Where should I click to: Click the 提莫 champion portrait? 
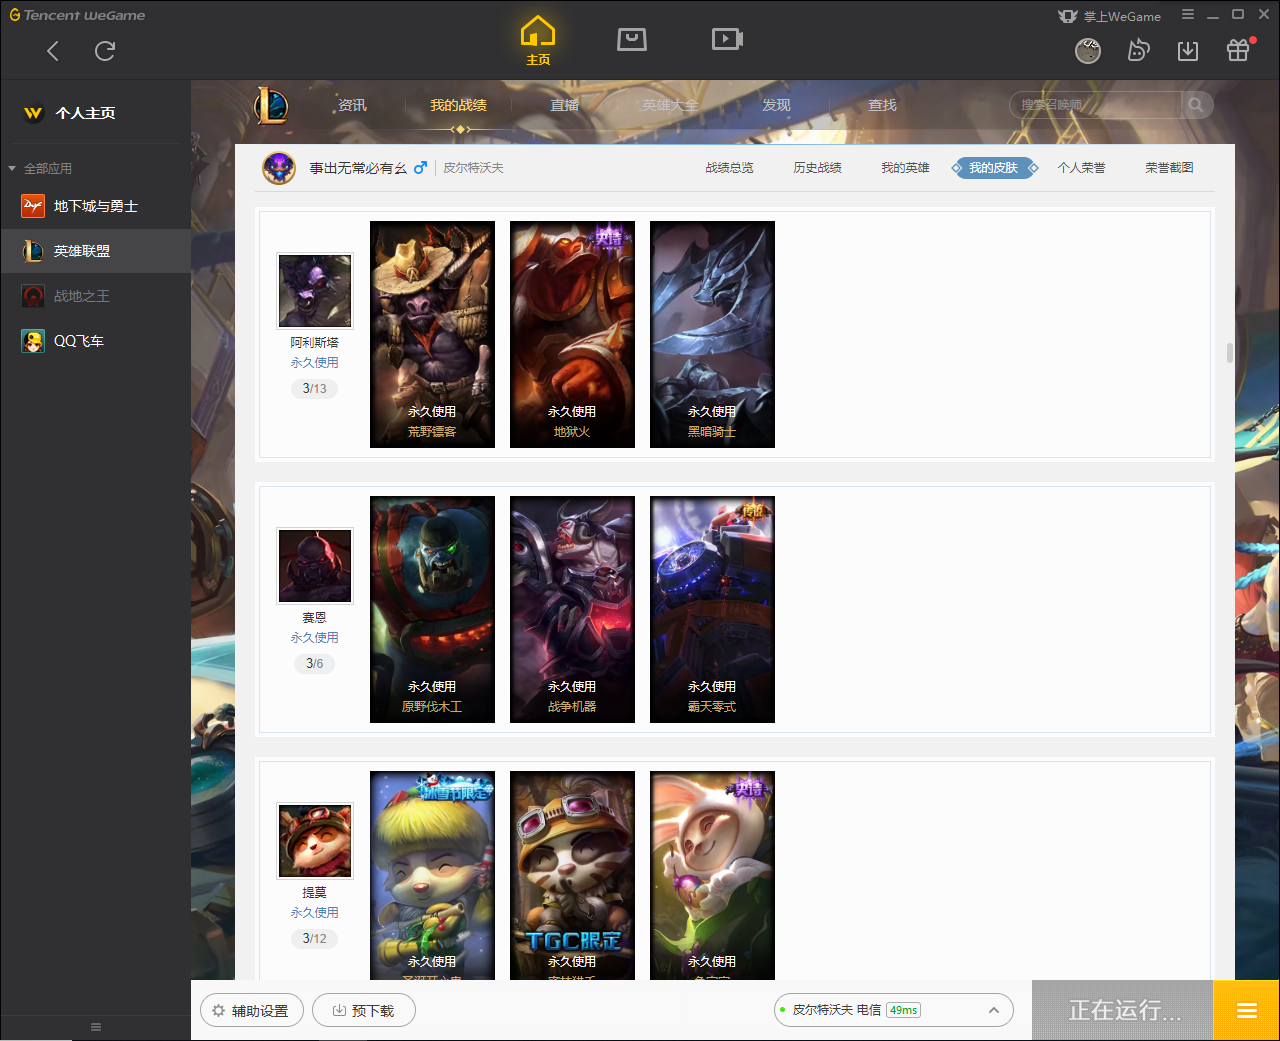(x=315, y=841)
